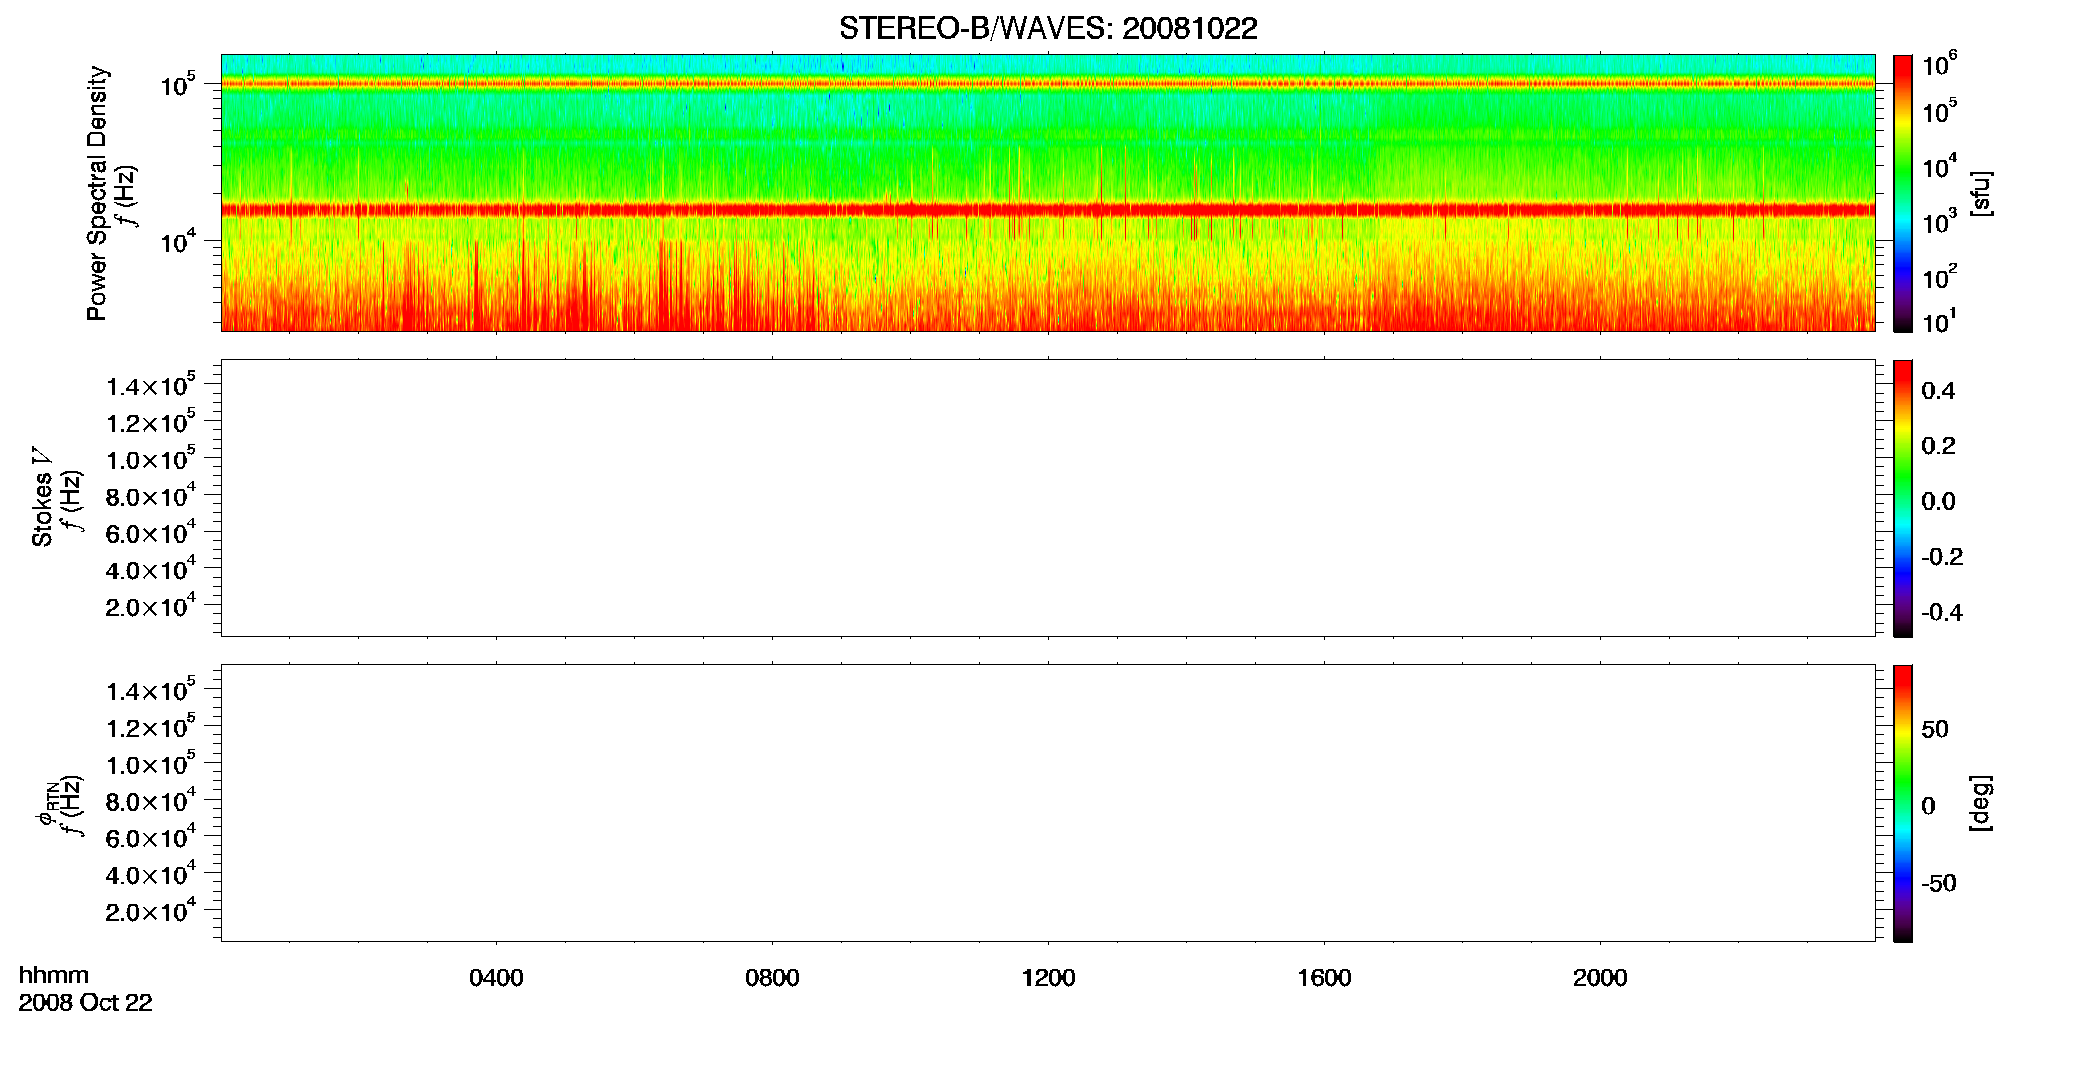Select the 2000 time axis label
The height and width of the screenshot is (1080, 2096).
[1600, 978]
